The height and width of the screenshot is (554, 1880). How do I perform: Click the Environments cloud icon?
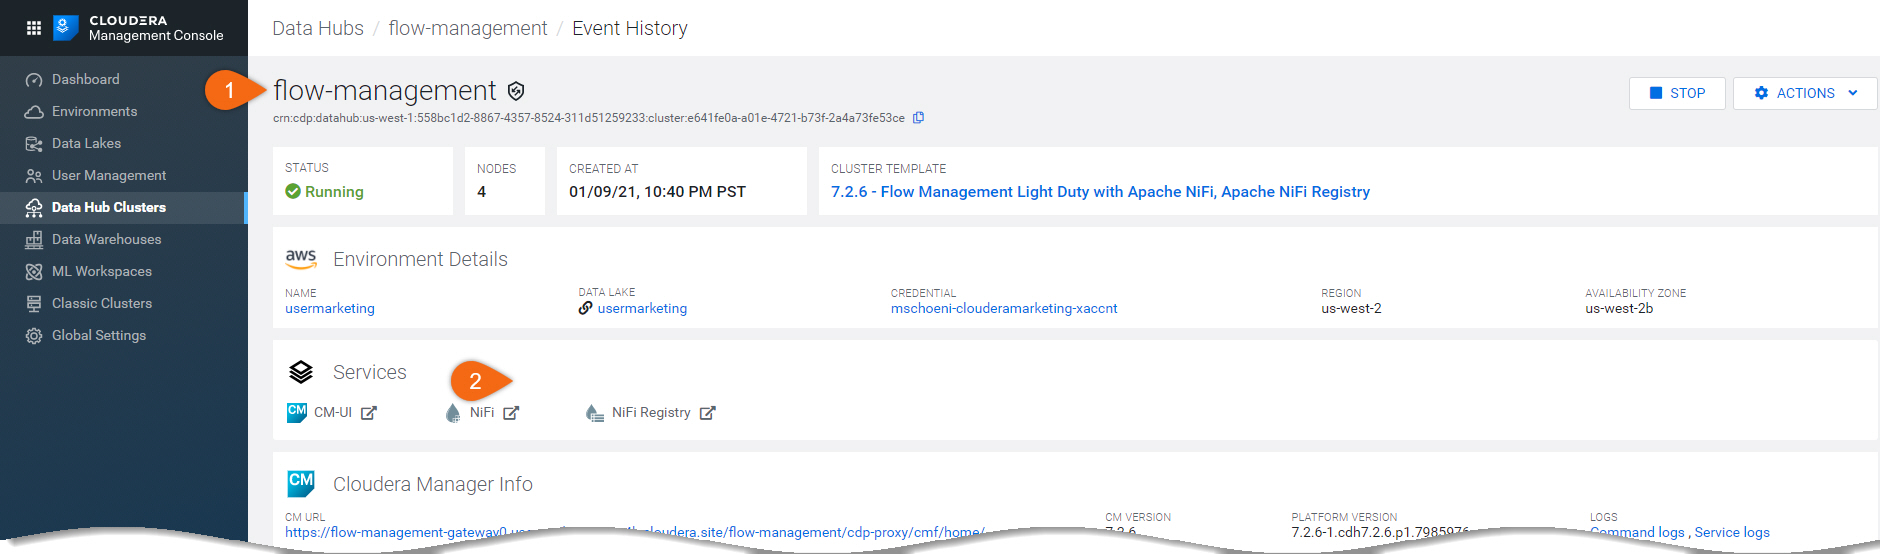tap(34, 112)
